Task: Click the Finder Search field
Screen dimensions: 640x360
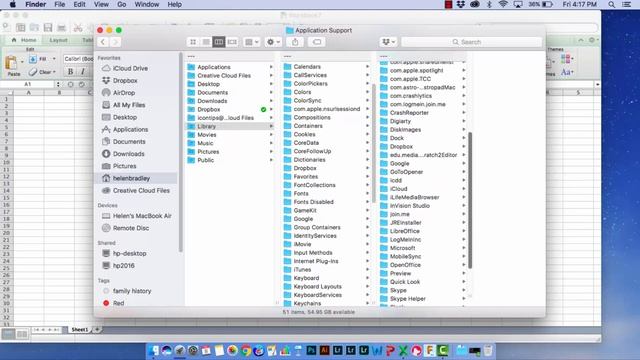Action: pyautogui.click(x=472, y=42)
